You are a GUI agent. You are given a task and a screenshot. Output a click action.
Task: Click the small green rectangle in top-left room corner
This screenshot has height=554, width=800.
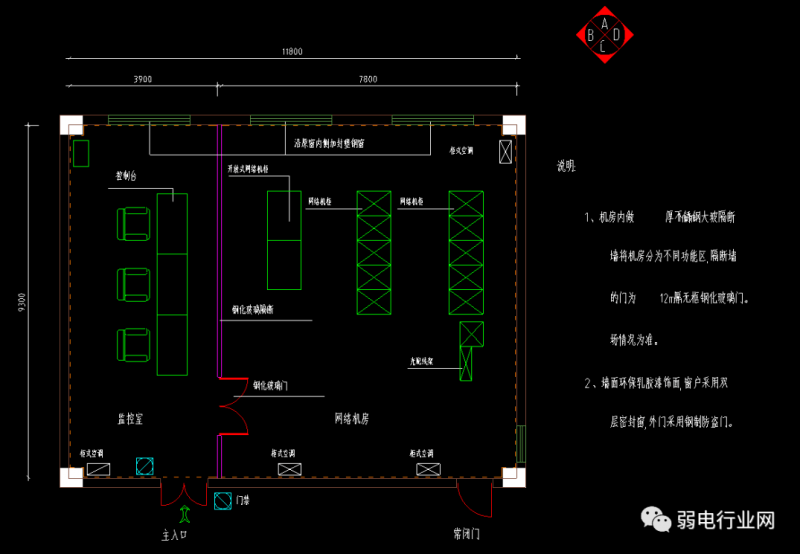pos(81,153)
